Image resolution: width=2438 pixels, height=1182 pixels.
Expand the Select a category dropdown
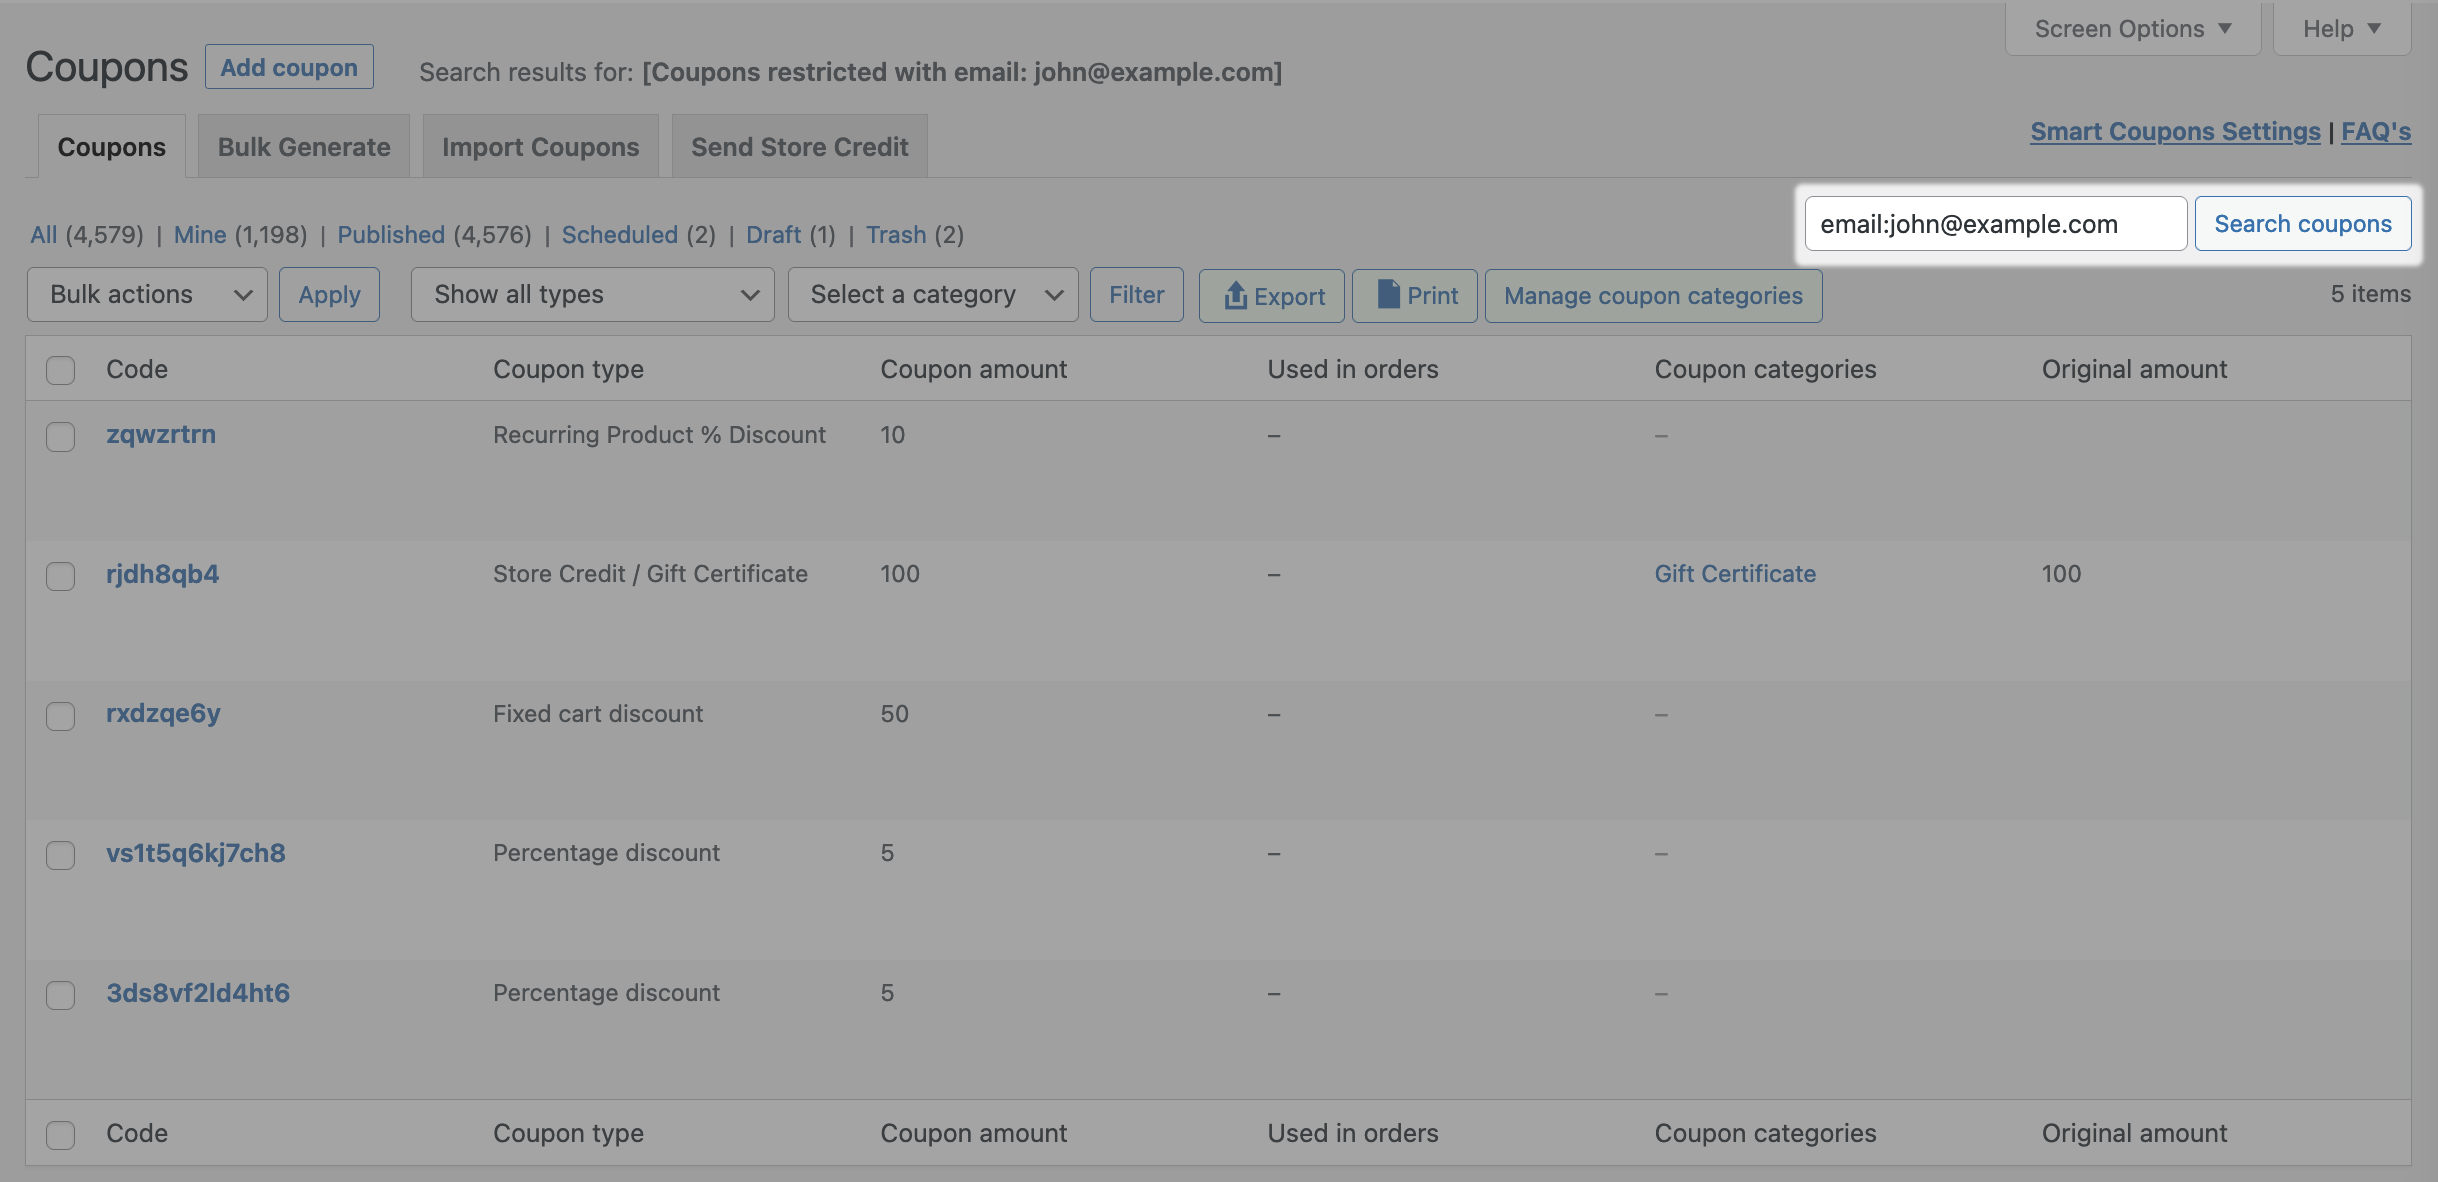(932, 295)
